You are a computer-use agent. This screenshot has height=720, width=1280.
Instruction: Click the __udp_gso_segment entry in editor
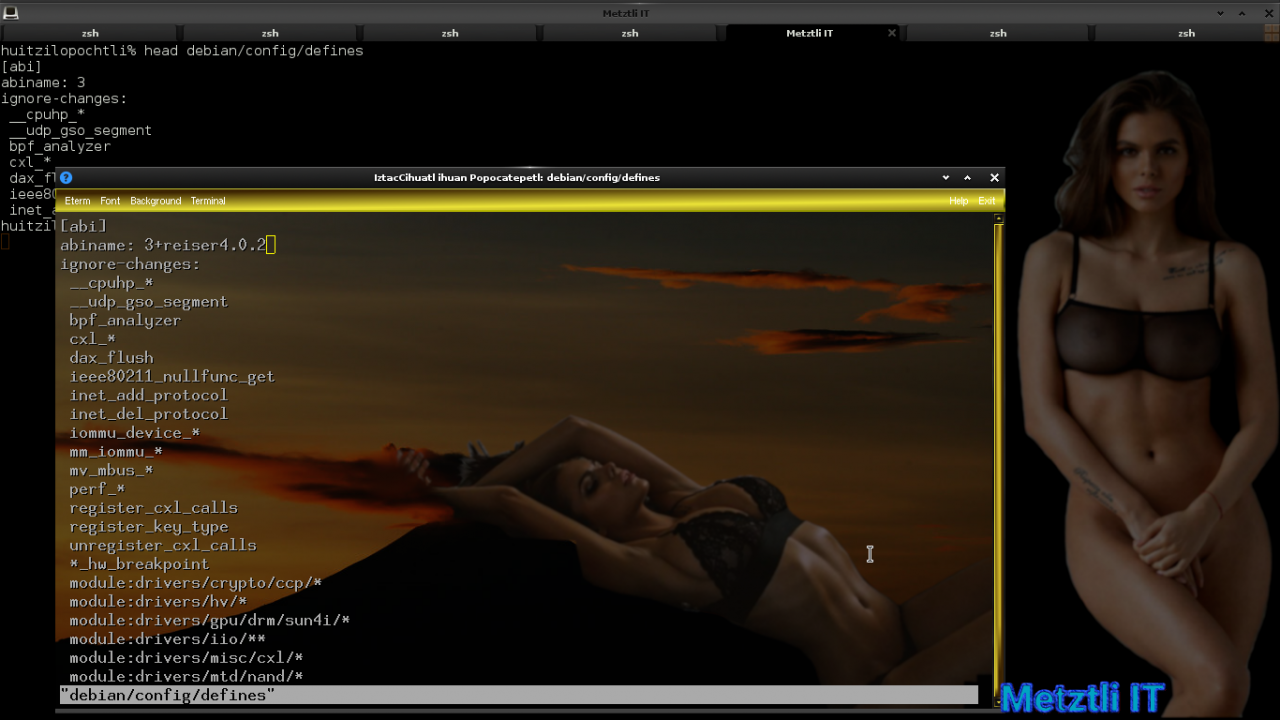click(148, 302)
